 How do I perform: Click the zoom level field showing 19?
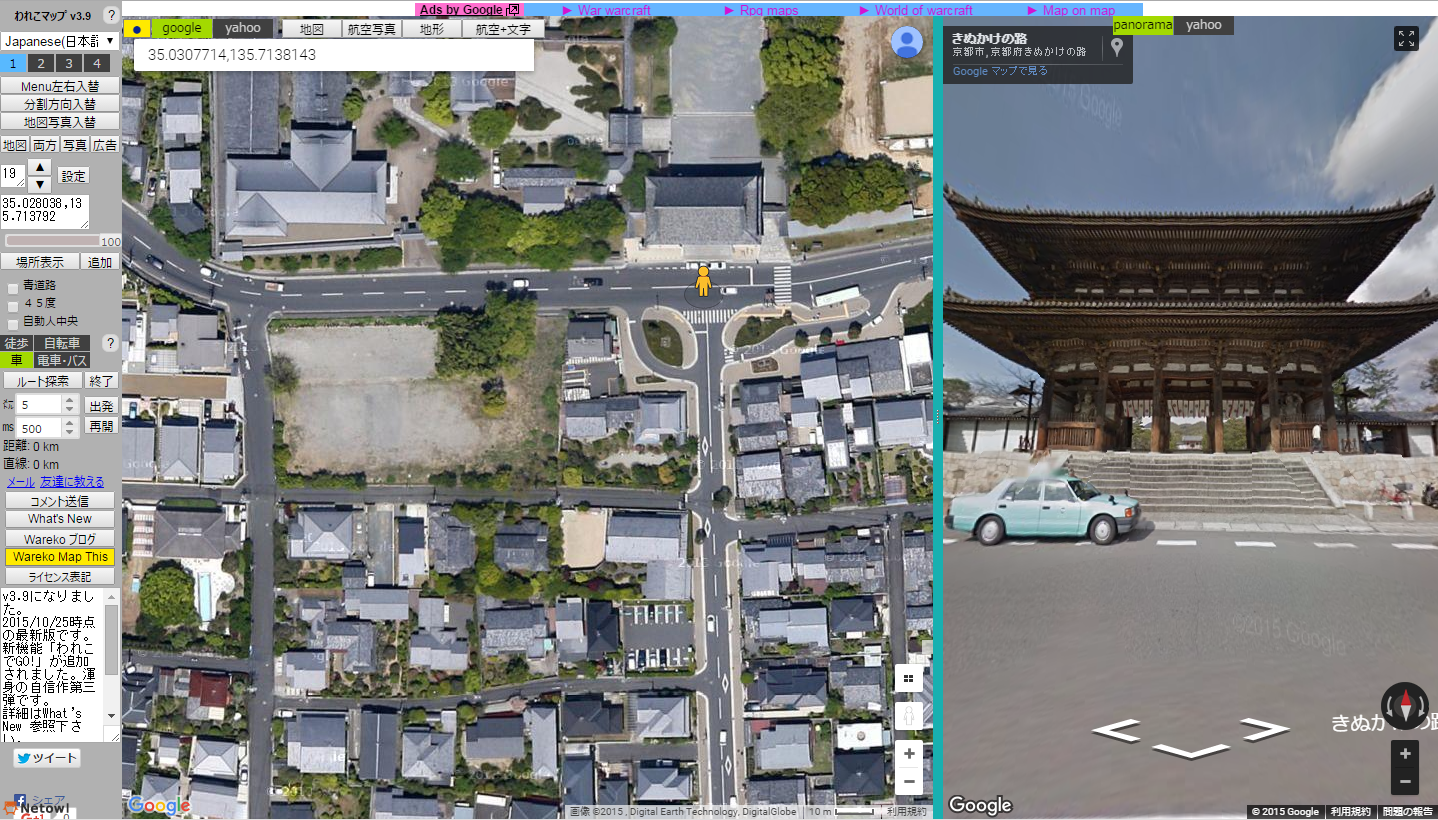(x=12, y=175)
